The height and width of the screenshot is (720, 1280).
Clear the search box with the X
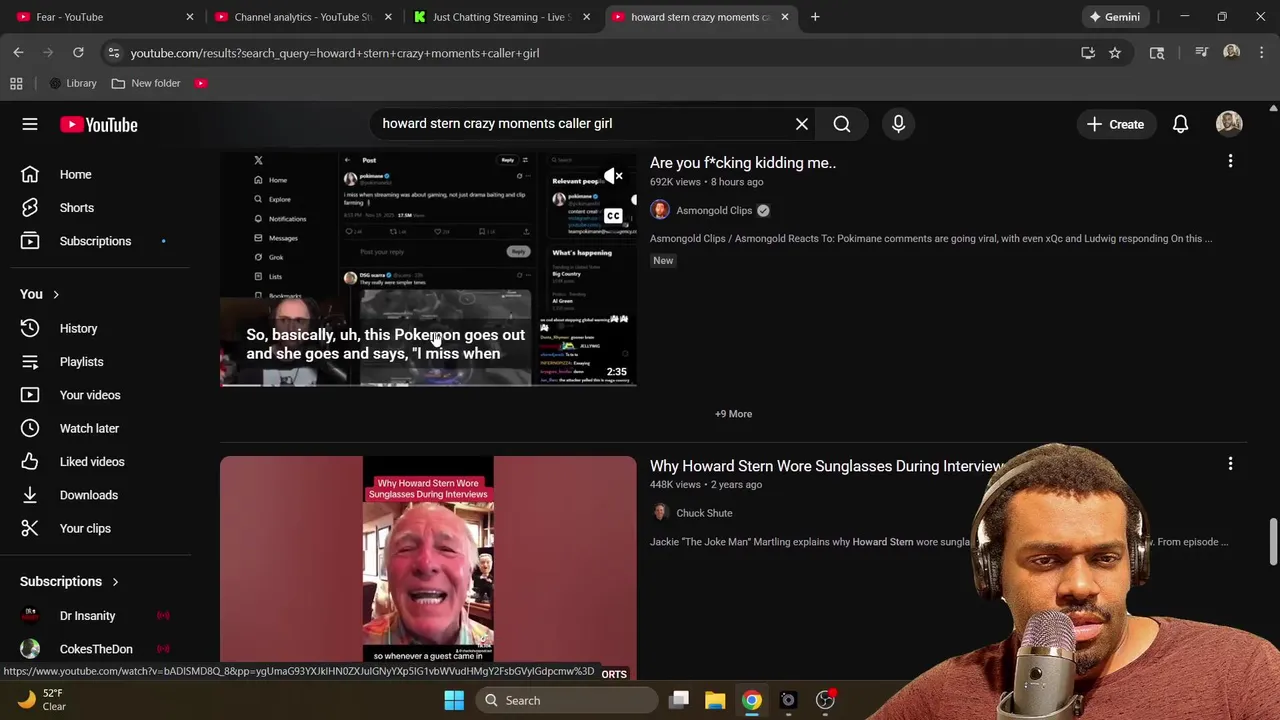click(x=802, y=124)
